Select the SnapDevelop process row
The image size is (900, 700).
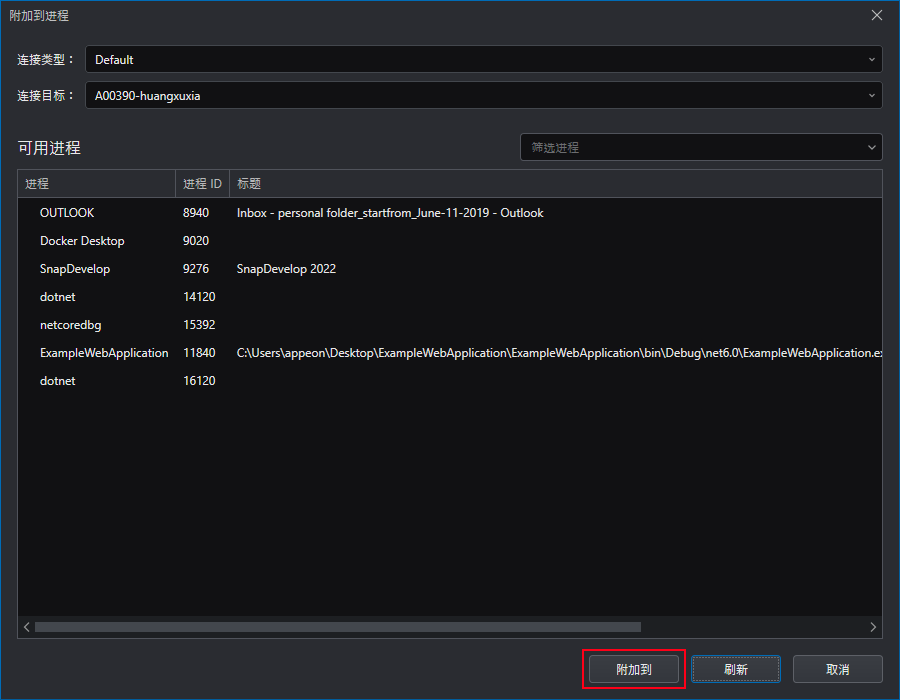[x=450, y=269]
